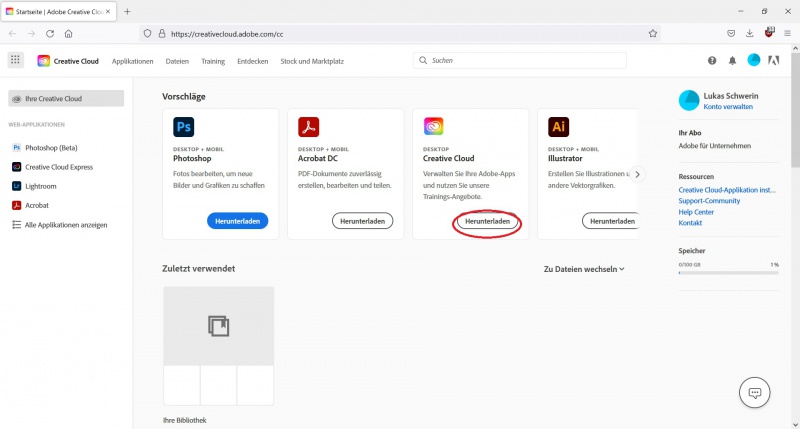
Task: Open the notifications bell icon
Action: [x=732, y=61]
